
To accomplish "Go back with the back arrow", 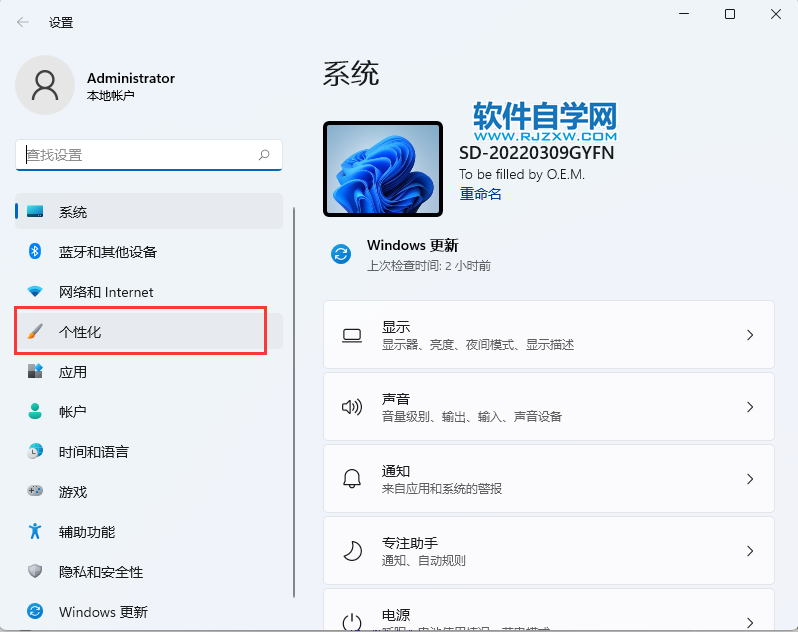I will (22, 22).
